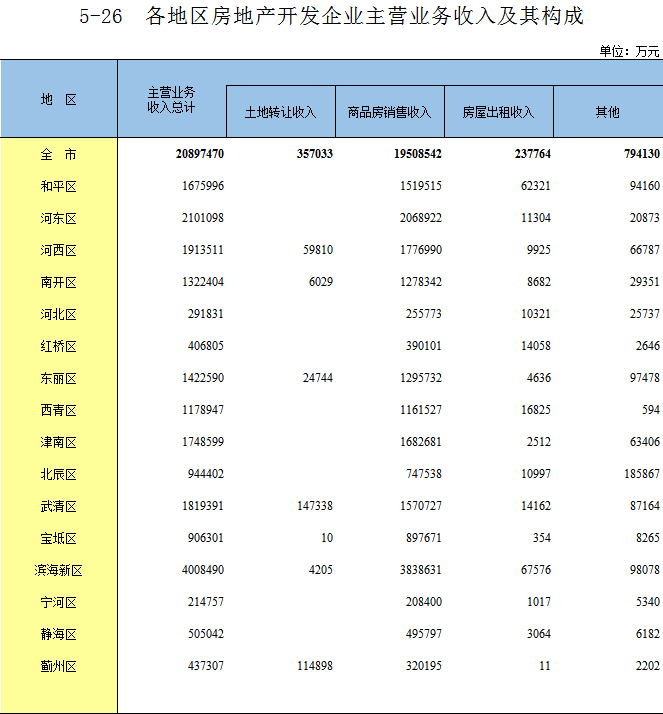Click the '河西区' row label

[58, 250]
